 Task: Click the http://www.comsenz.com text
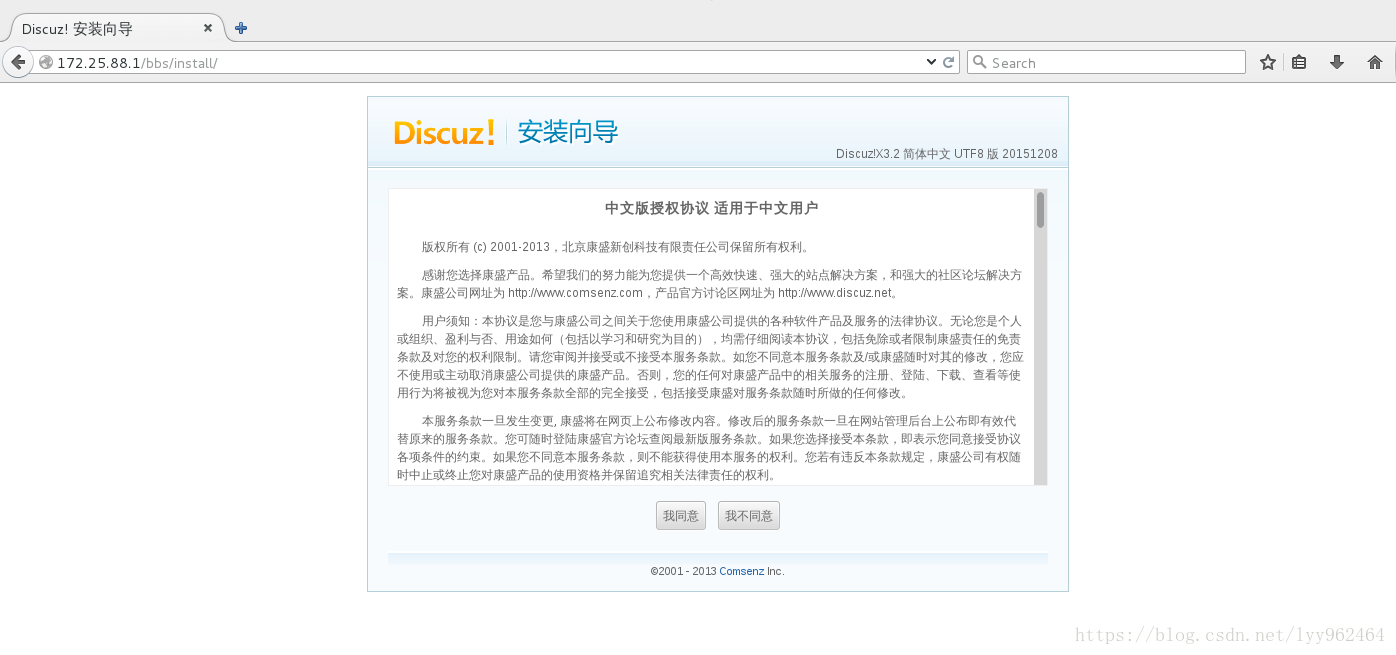pos(575,293)
